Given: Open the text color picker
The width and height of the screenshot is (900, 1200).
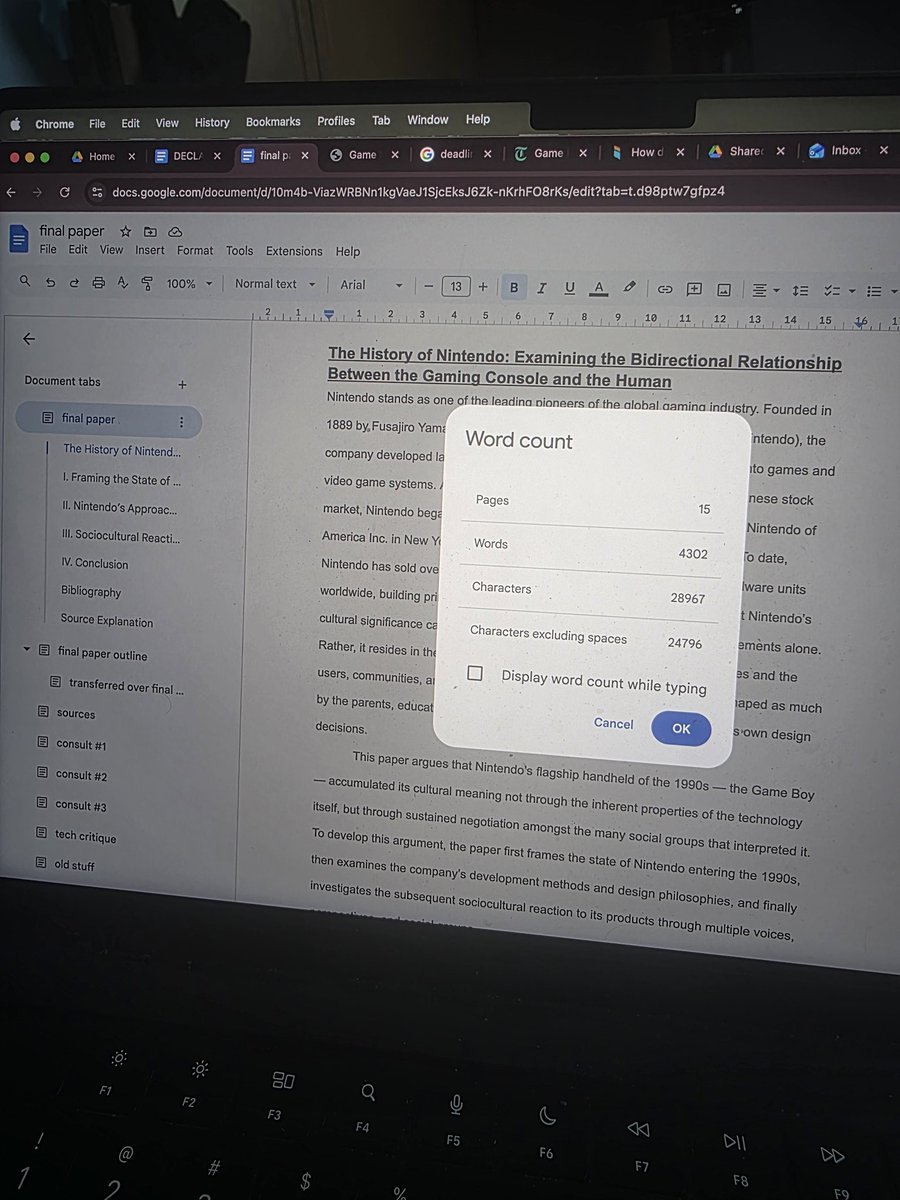Looking at the screenshot, I should click(599, 289).
